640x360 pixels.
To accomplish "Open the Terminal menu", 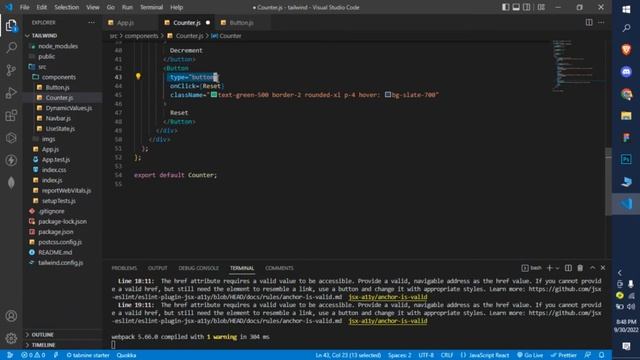I will coord(151,7).
